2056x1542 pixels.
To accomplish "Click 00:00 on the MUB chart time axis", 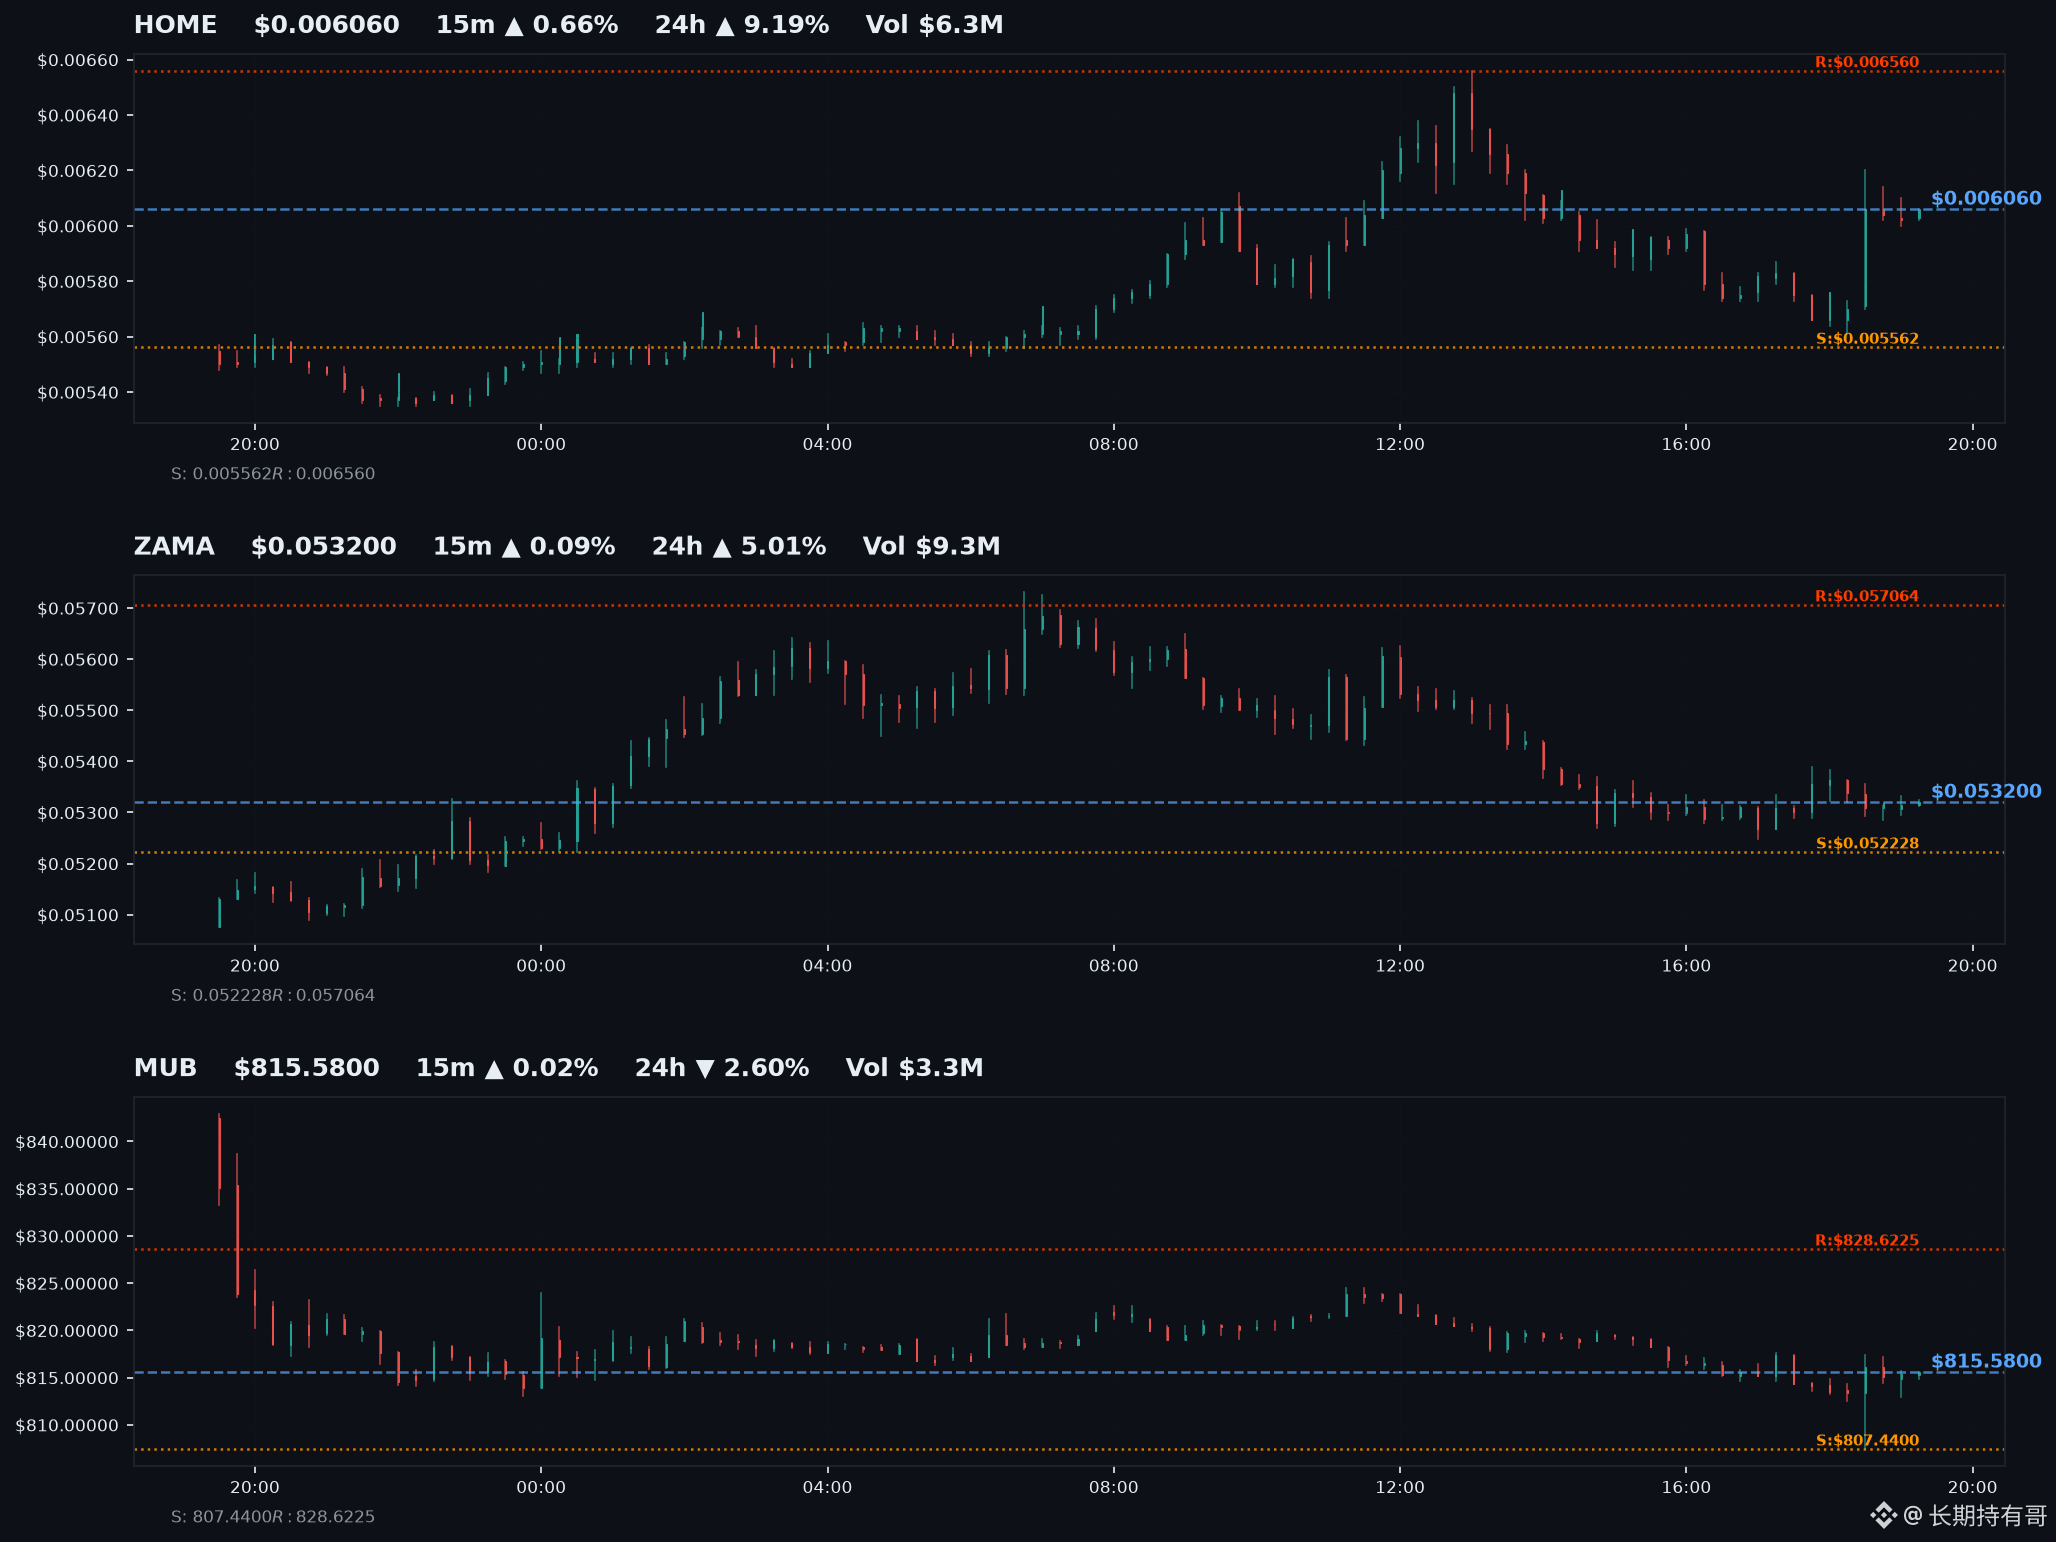I will pos(541,1487).
